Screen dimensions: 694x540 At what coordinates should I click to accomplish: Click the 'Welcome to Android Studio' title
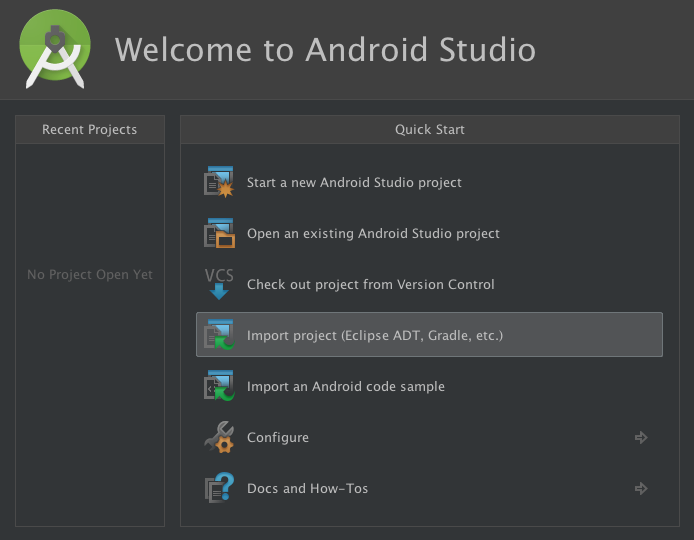[x=325, y=49]
